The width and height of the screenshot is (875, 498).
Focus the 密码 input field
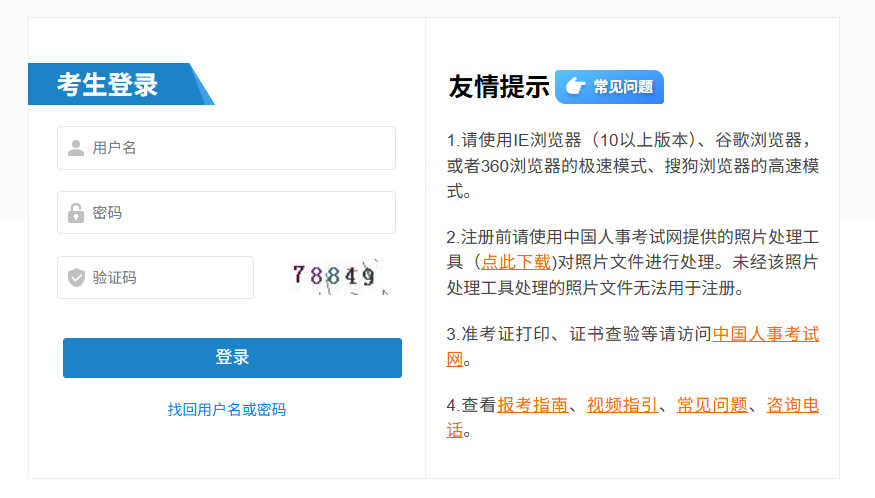click(227, 213)
